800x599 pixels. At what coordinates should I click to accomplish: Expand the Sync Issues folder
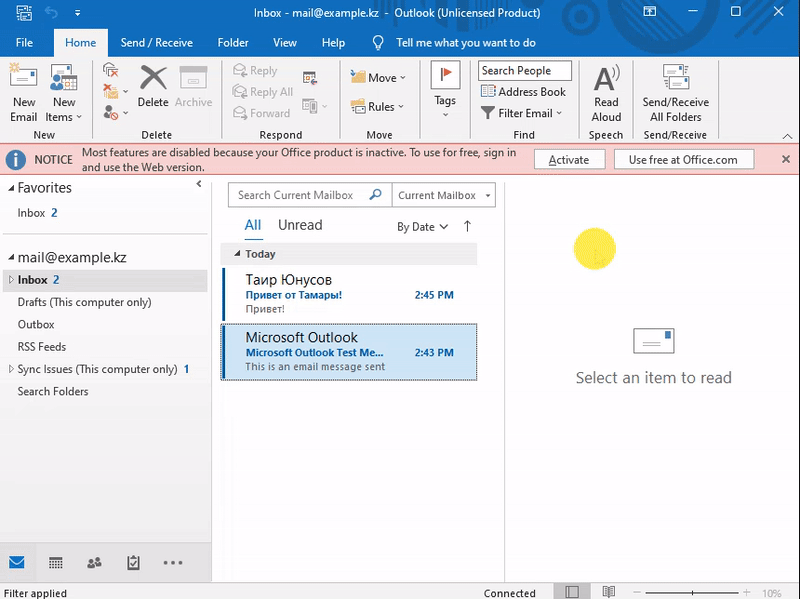pos(11,369)
